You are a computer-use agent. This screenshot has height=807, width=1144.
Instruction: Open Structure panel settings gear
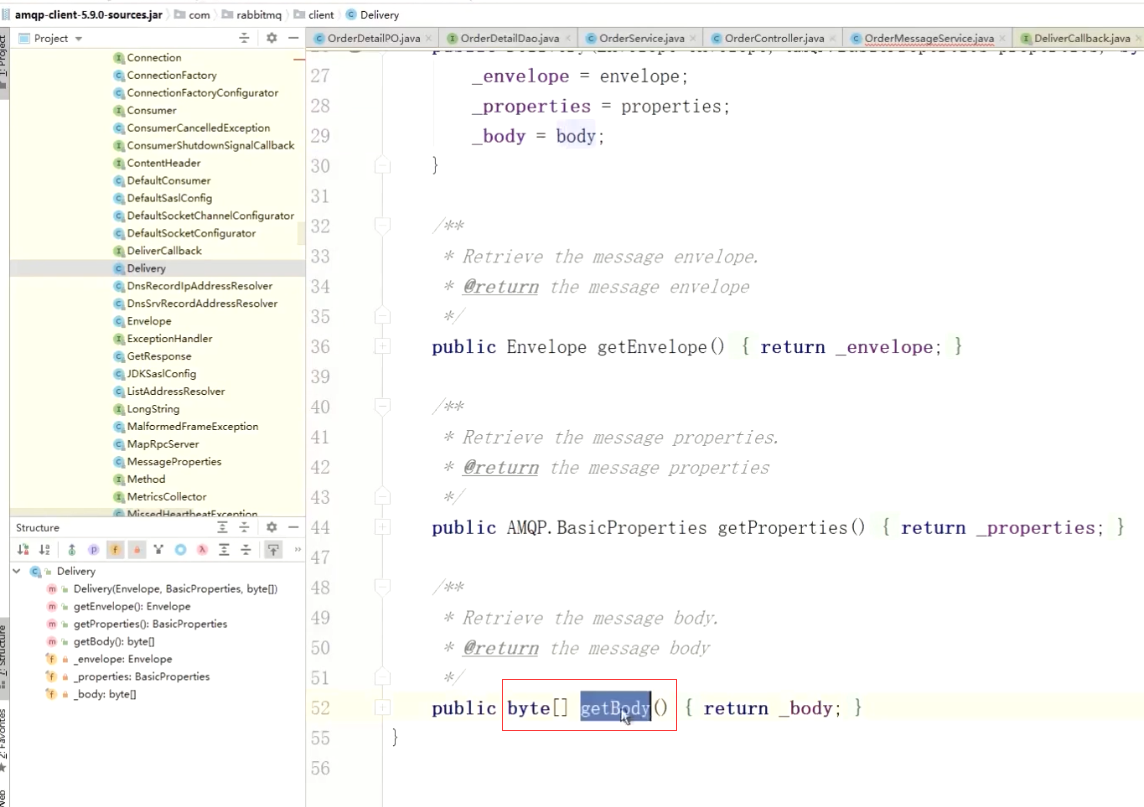[x=271, y=527]
